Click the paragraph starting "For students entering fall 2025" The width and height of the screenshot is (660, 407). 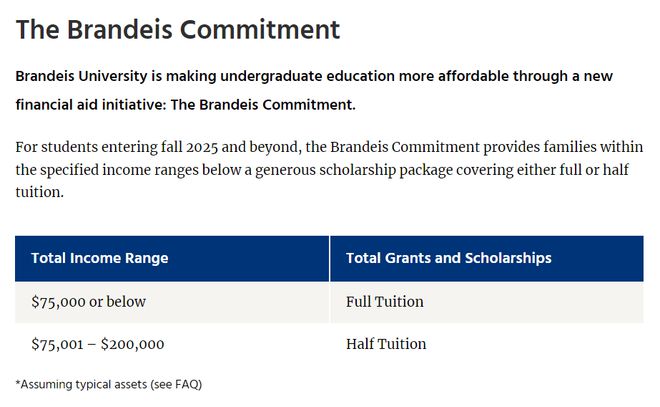(x=329, y=170)
